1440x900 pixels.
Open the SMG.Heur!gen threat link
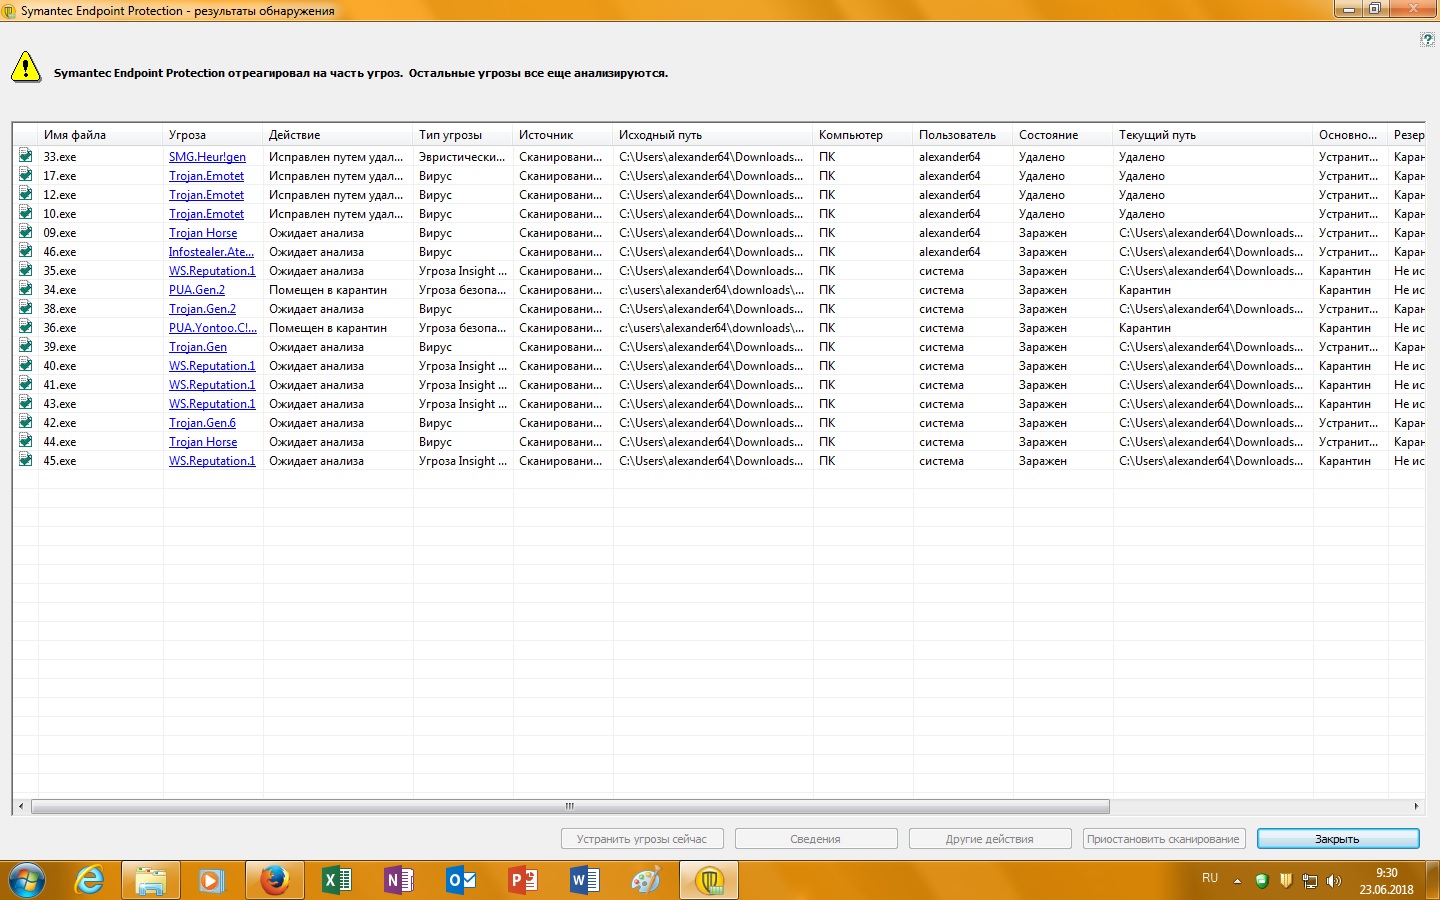207,157
